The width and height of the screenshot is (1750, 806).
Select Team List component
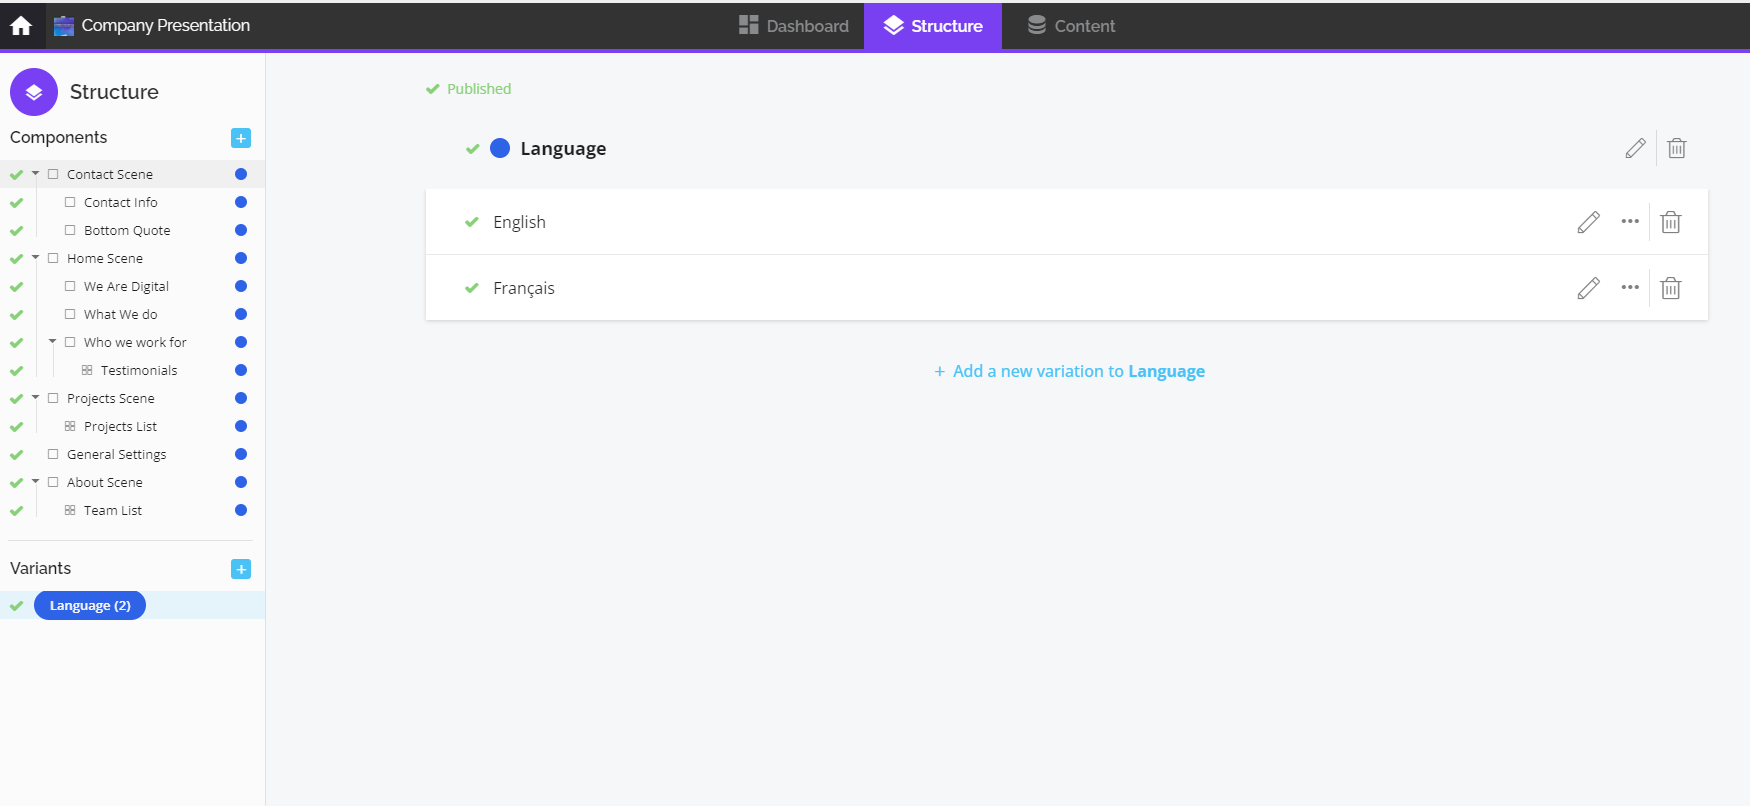[113, 510]
